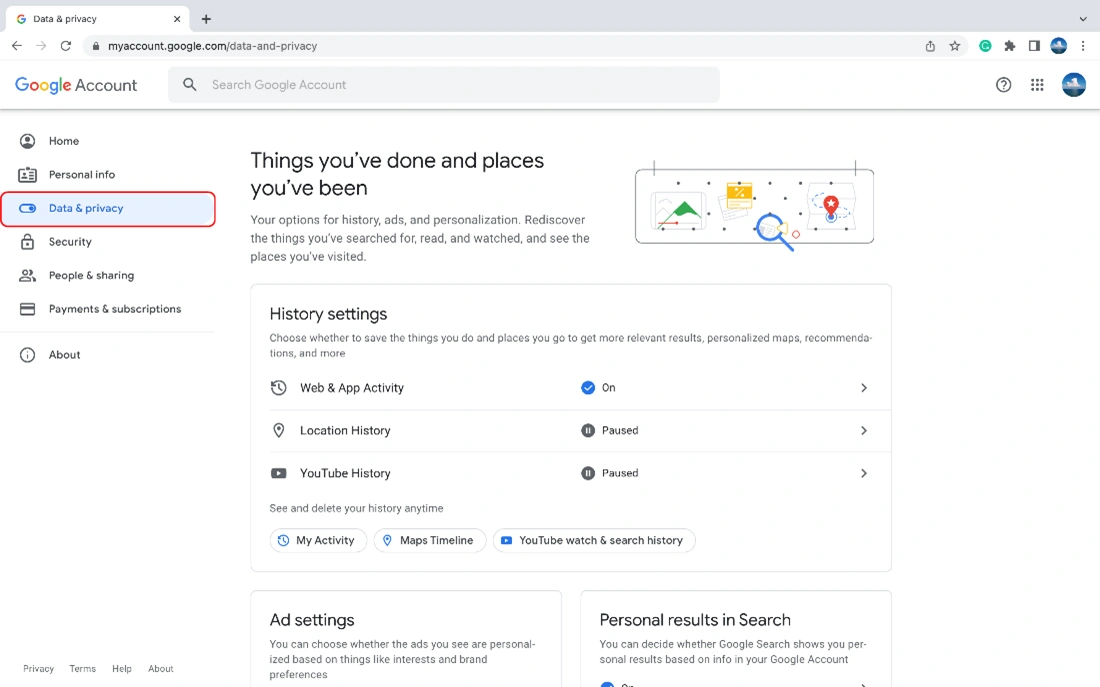The height and width of the screenshot is (687, 1100).
Task: Open the Grammarly extension icon
Action: (x=986, y=46)
